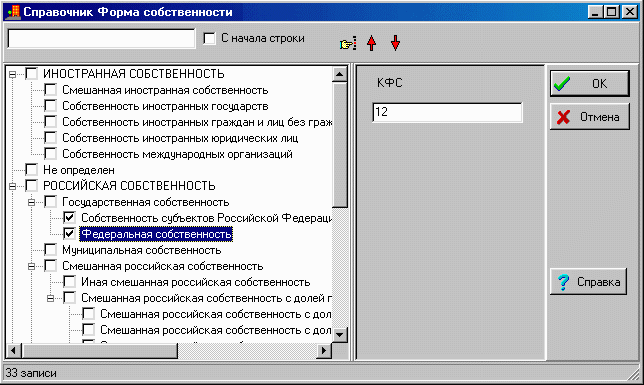Check 'Смешанная иностранная собственность' checkbox
Screen dimensions: 644x385
click(50, 90)
